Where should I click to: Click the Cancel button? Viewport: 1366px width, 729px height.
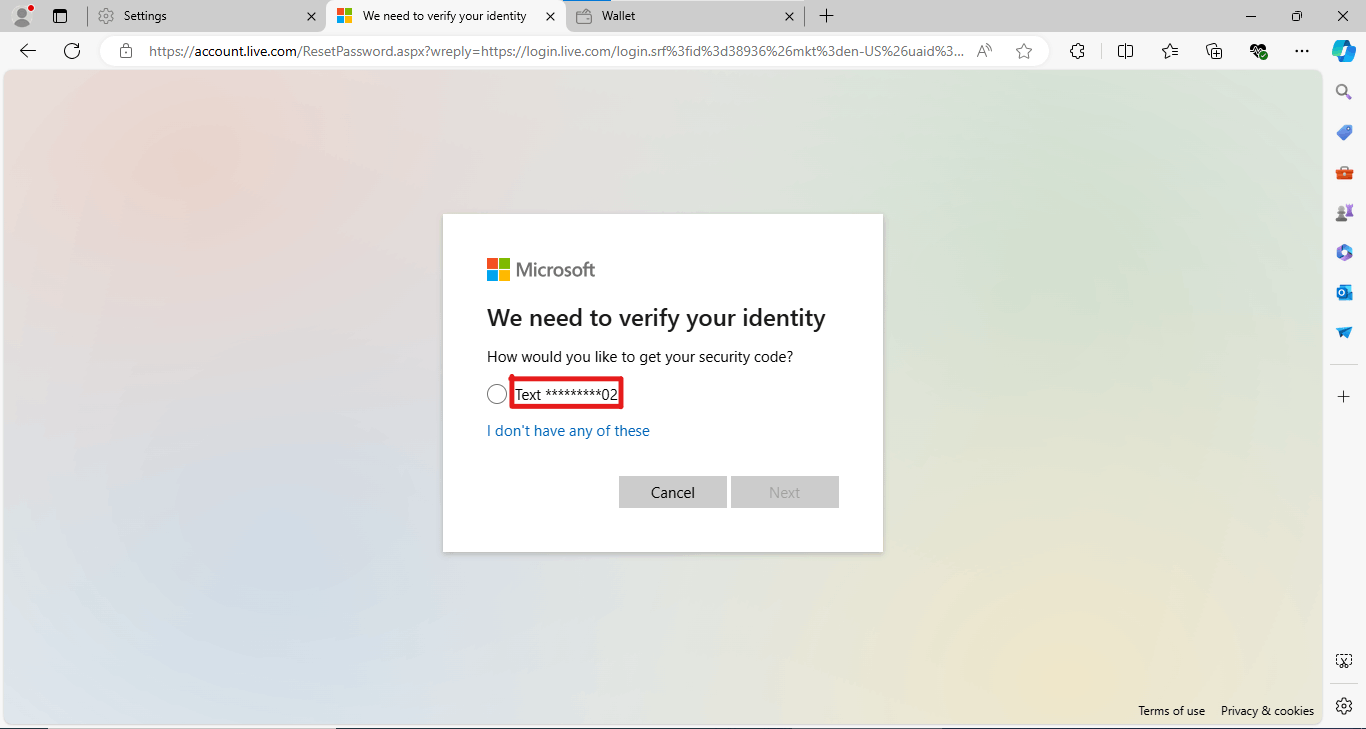click(673, 492)
